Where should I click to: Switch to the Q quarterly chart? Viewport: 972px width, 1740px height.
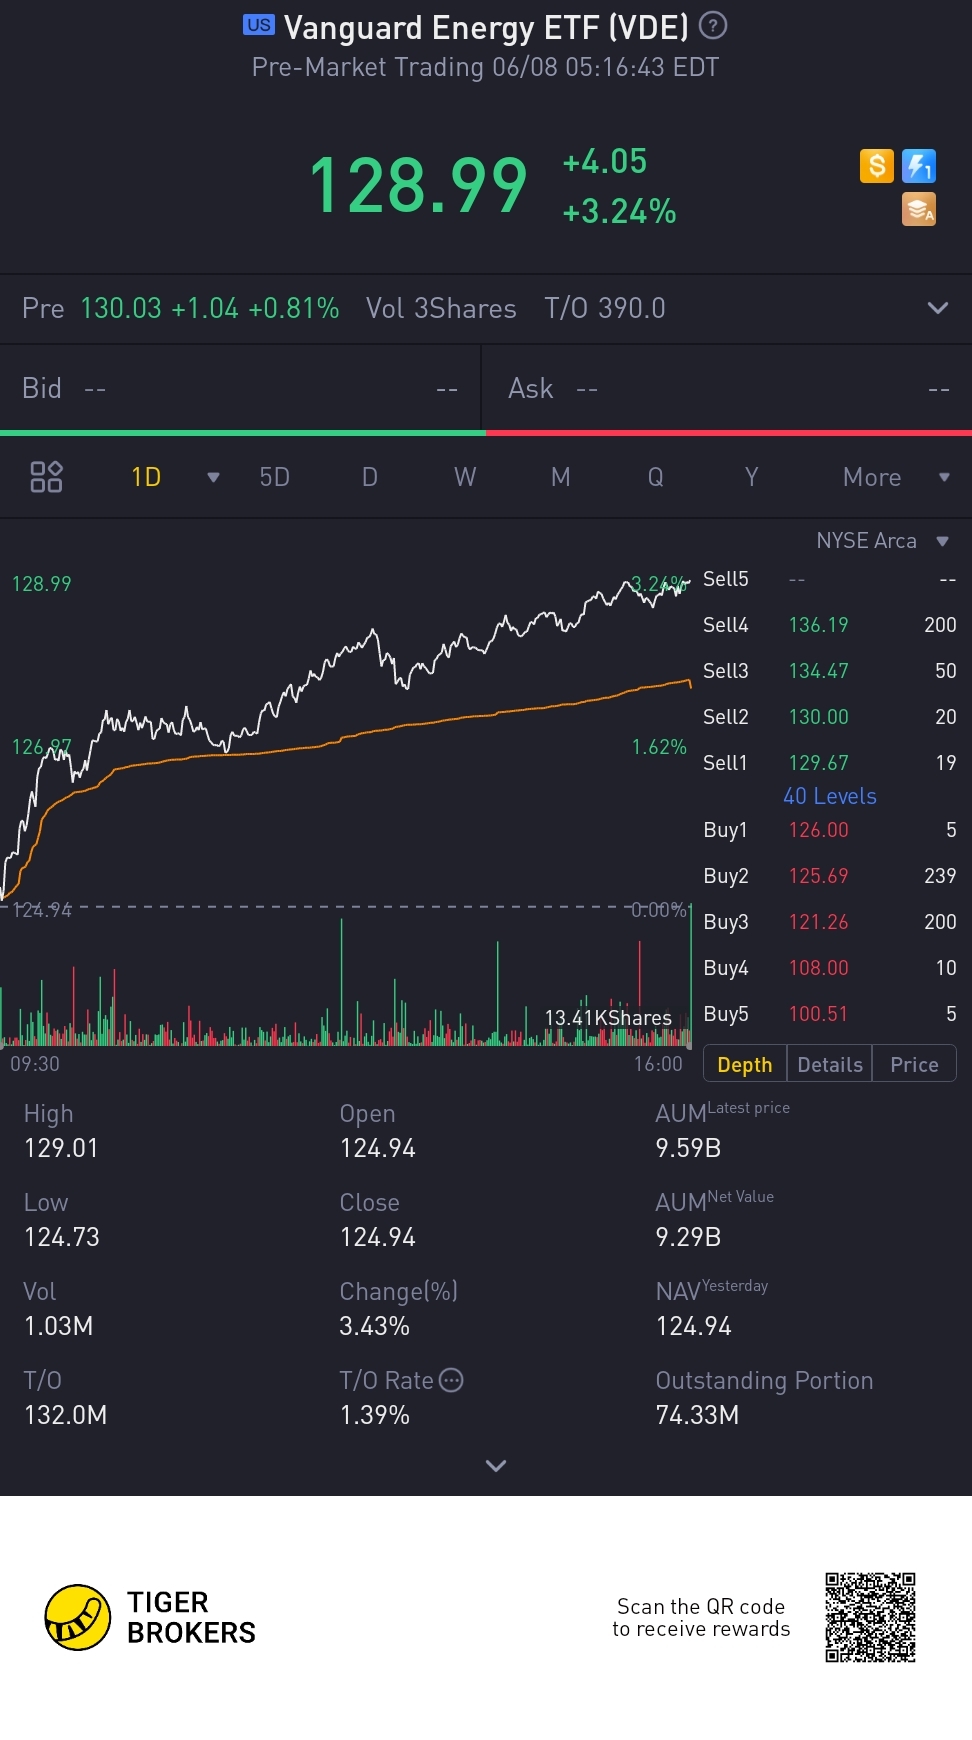pyautogui.click(x=656, y=477)
